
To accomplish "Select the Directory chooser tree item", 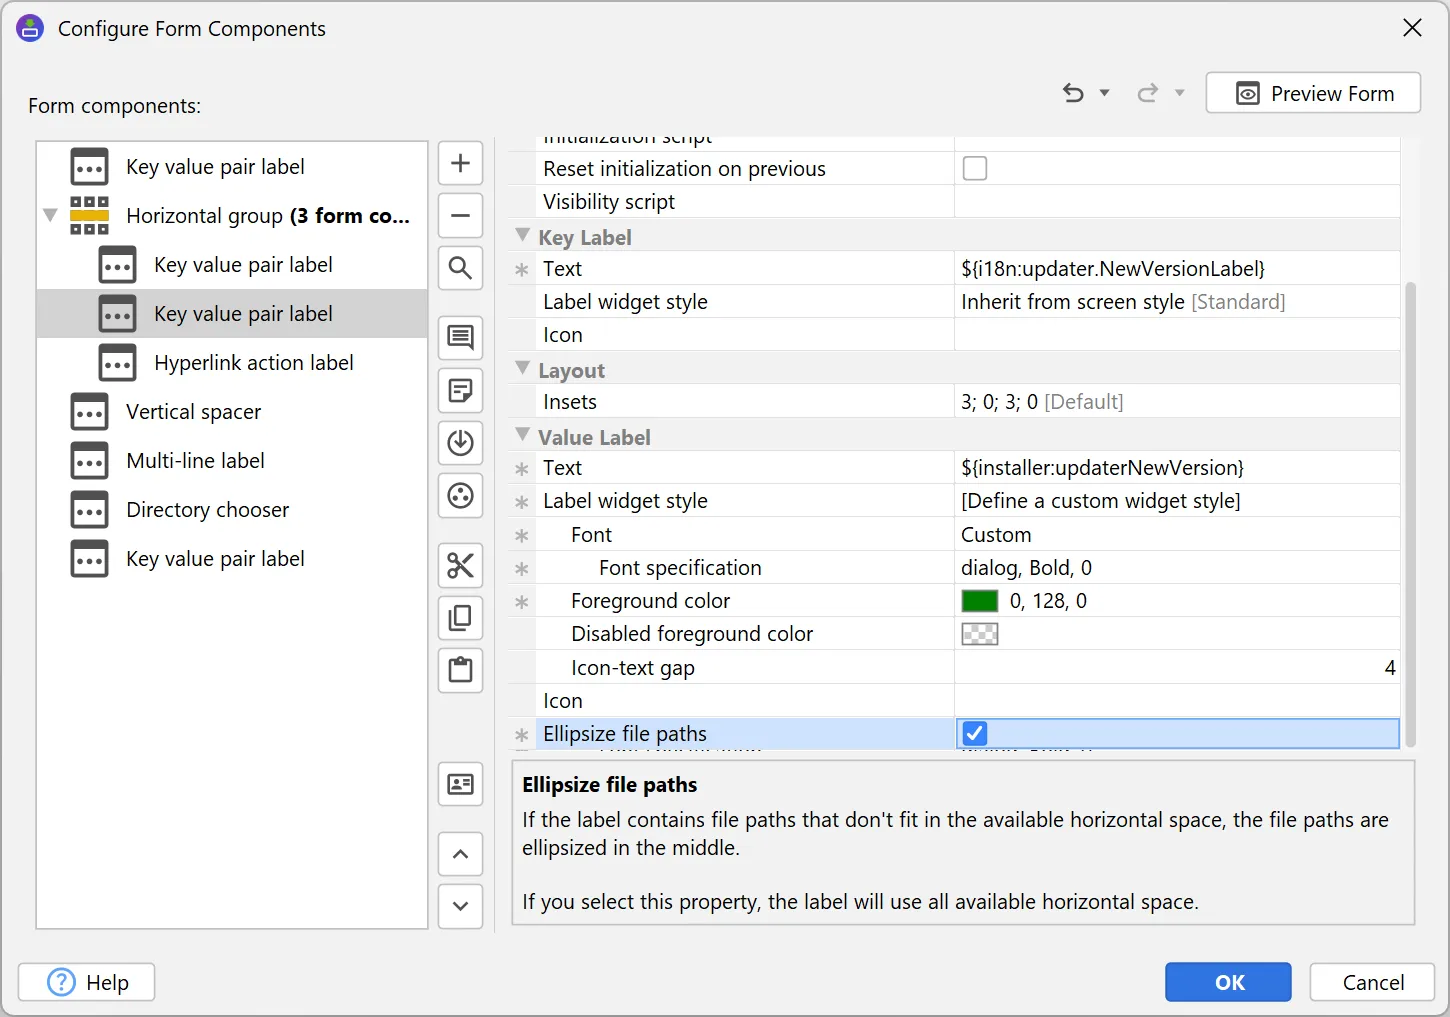I will pyautogui.click(x=232, y=510).
